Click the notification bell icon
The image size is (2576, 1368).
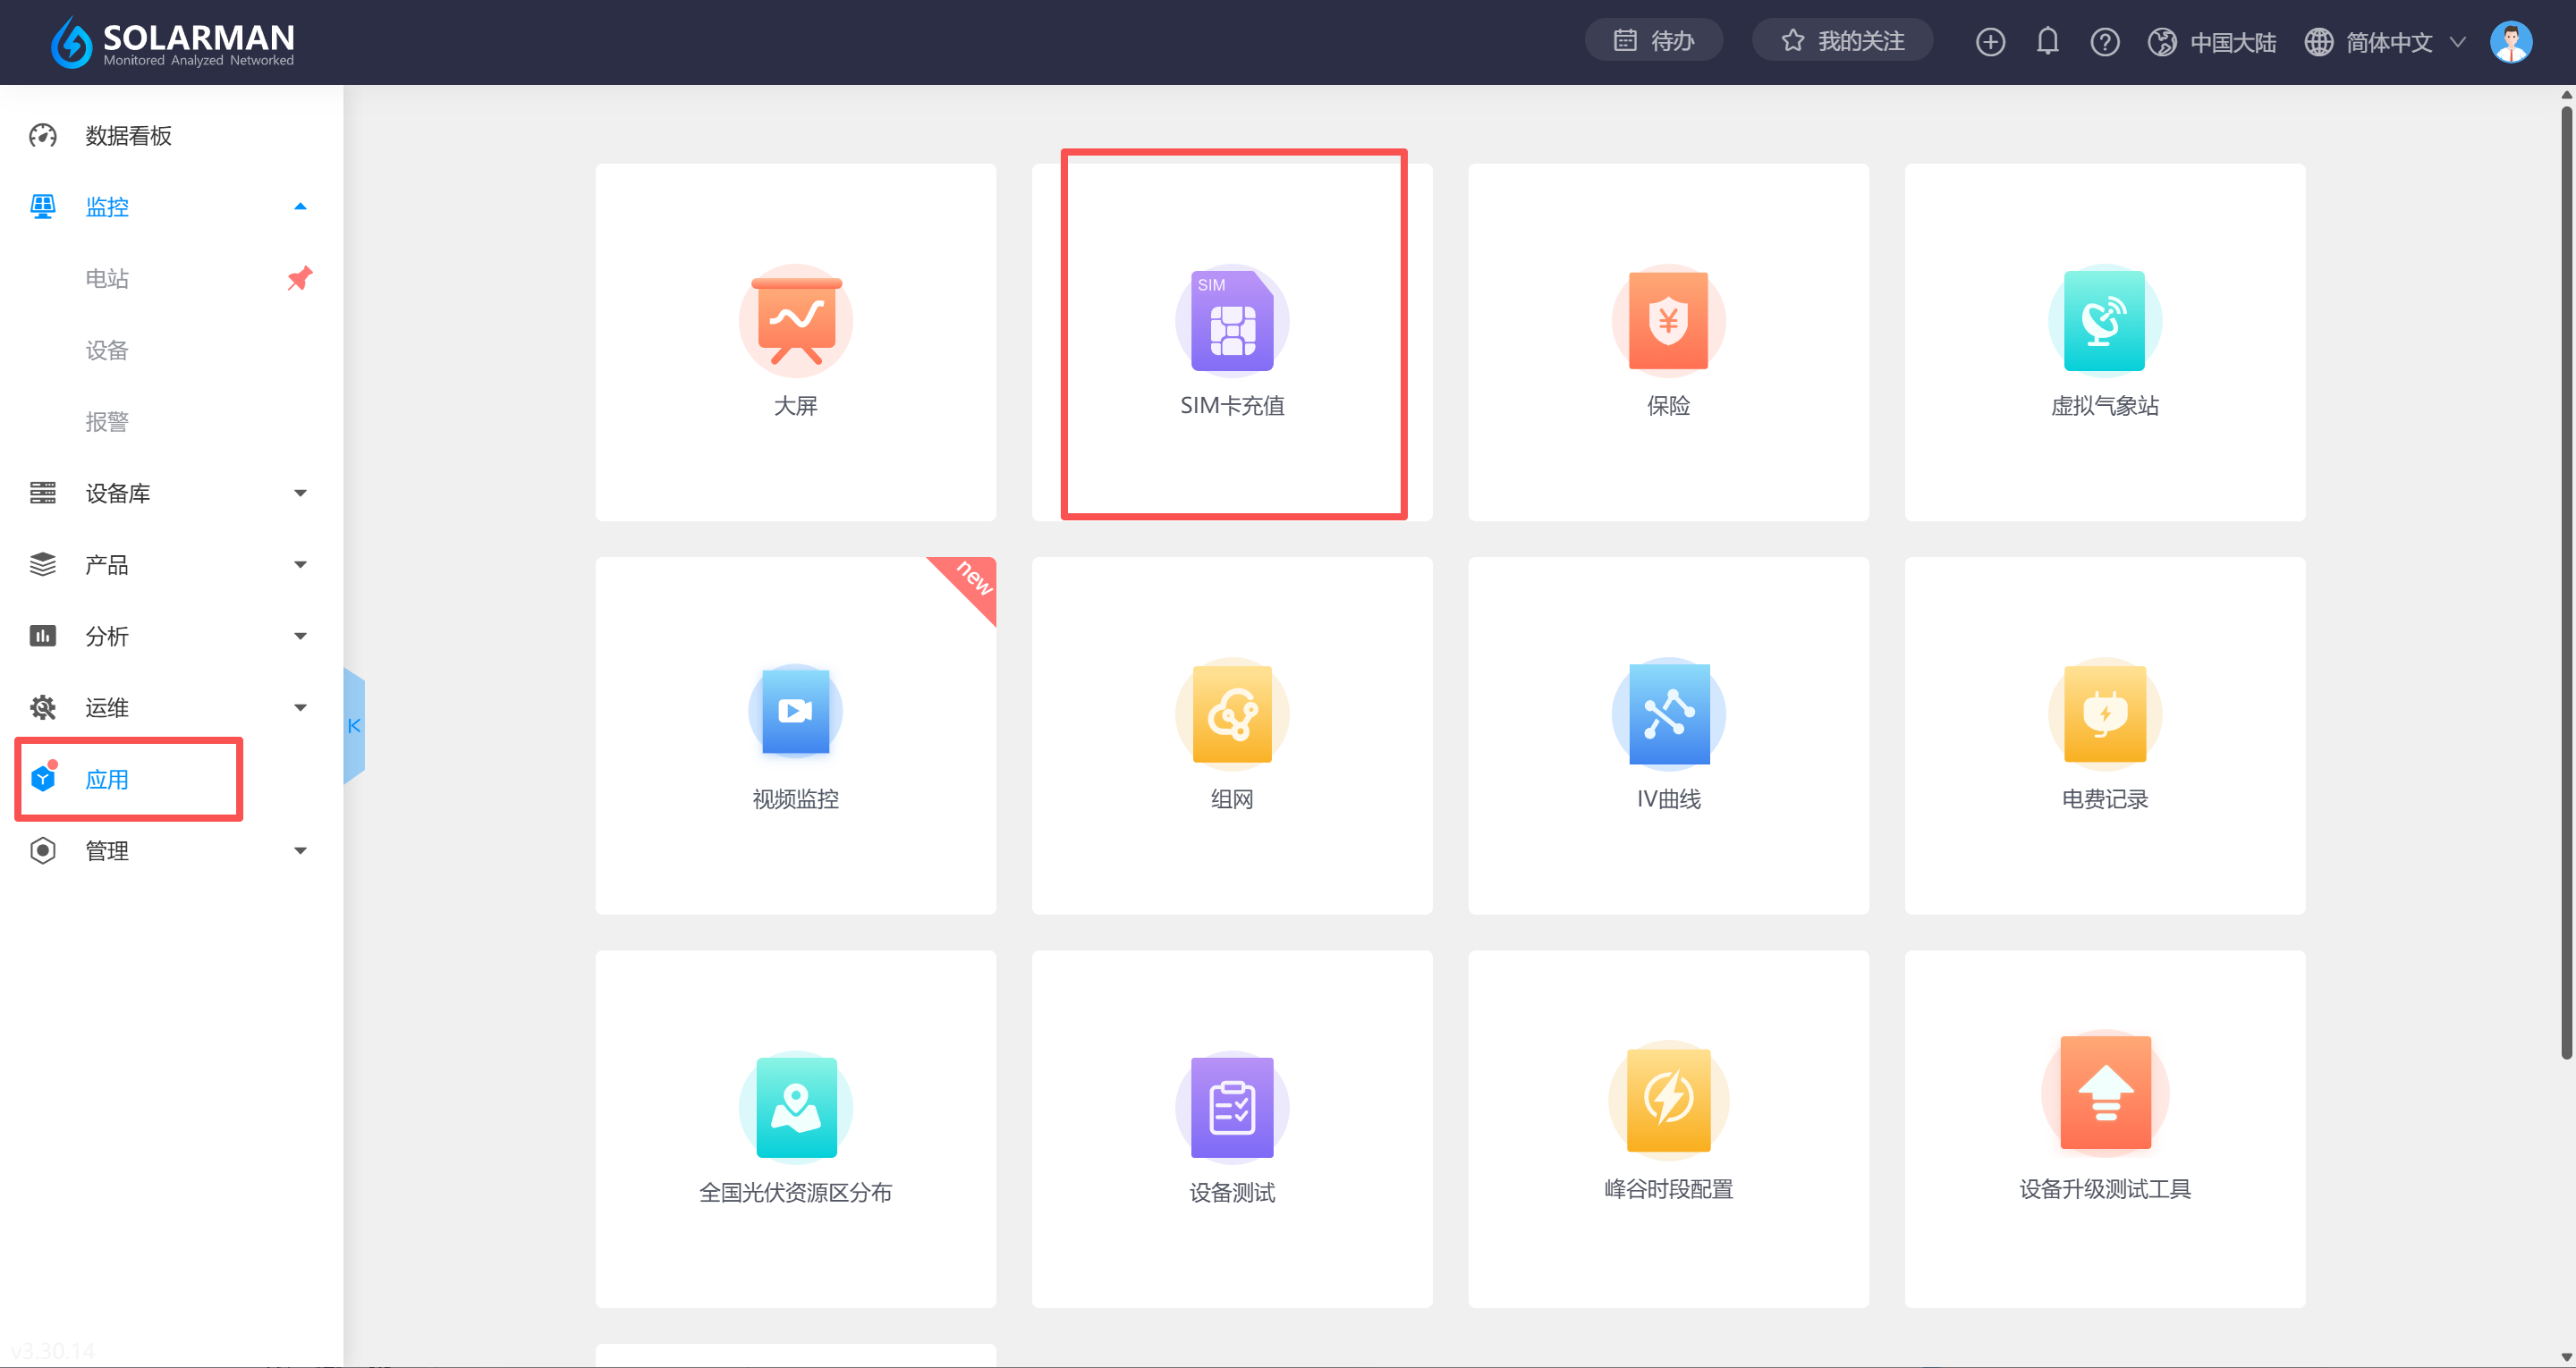click(x=2047, y=42)
